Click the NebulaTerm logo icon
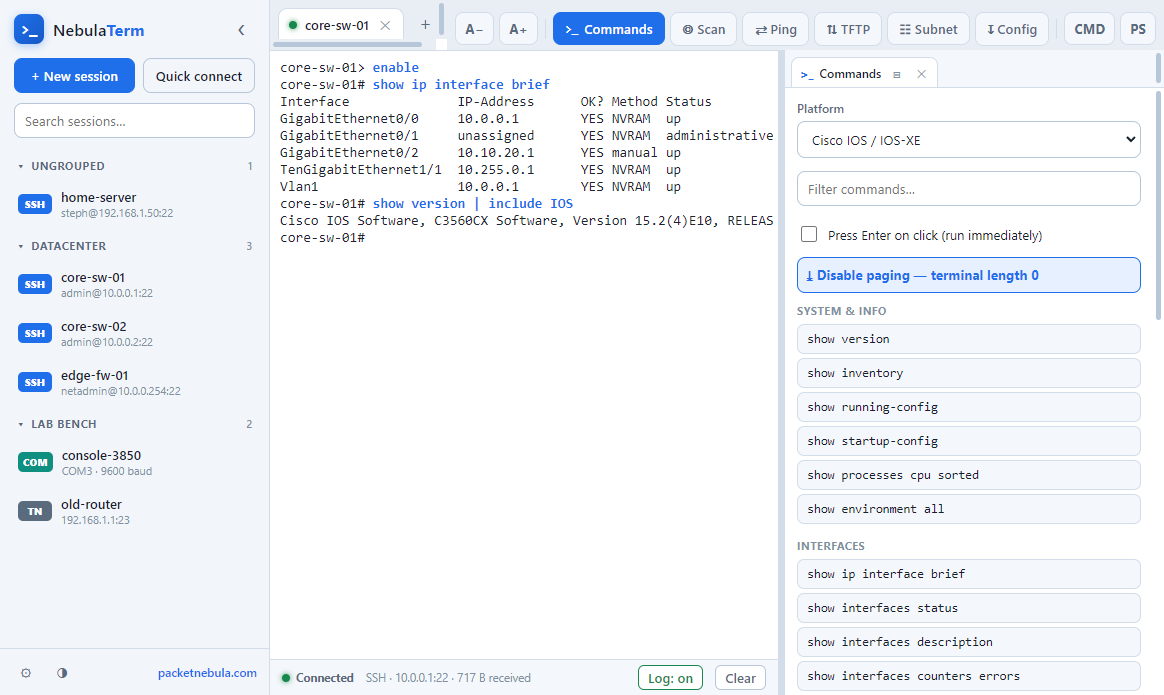The width and height of the screenshot is (1164, 695). click(x=29, y=30)
